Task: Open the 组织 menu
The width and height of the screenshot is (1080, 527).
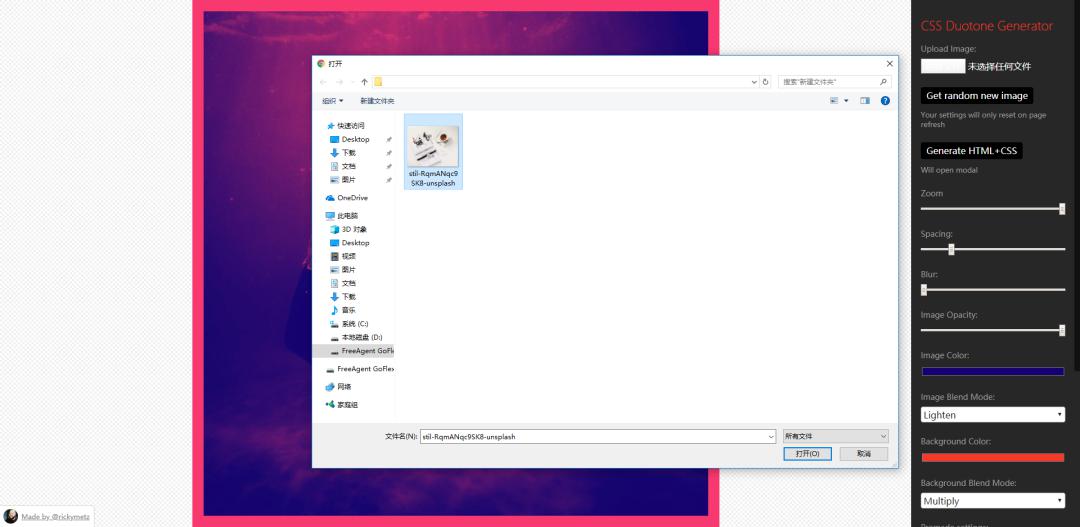Action: coord(333,101)
